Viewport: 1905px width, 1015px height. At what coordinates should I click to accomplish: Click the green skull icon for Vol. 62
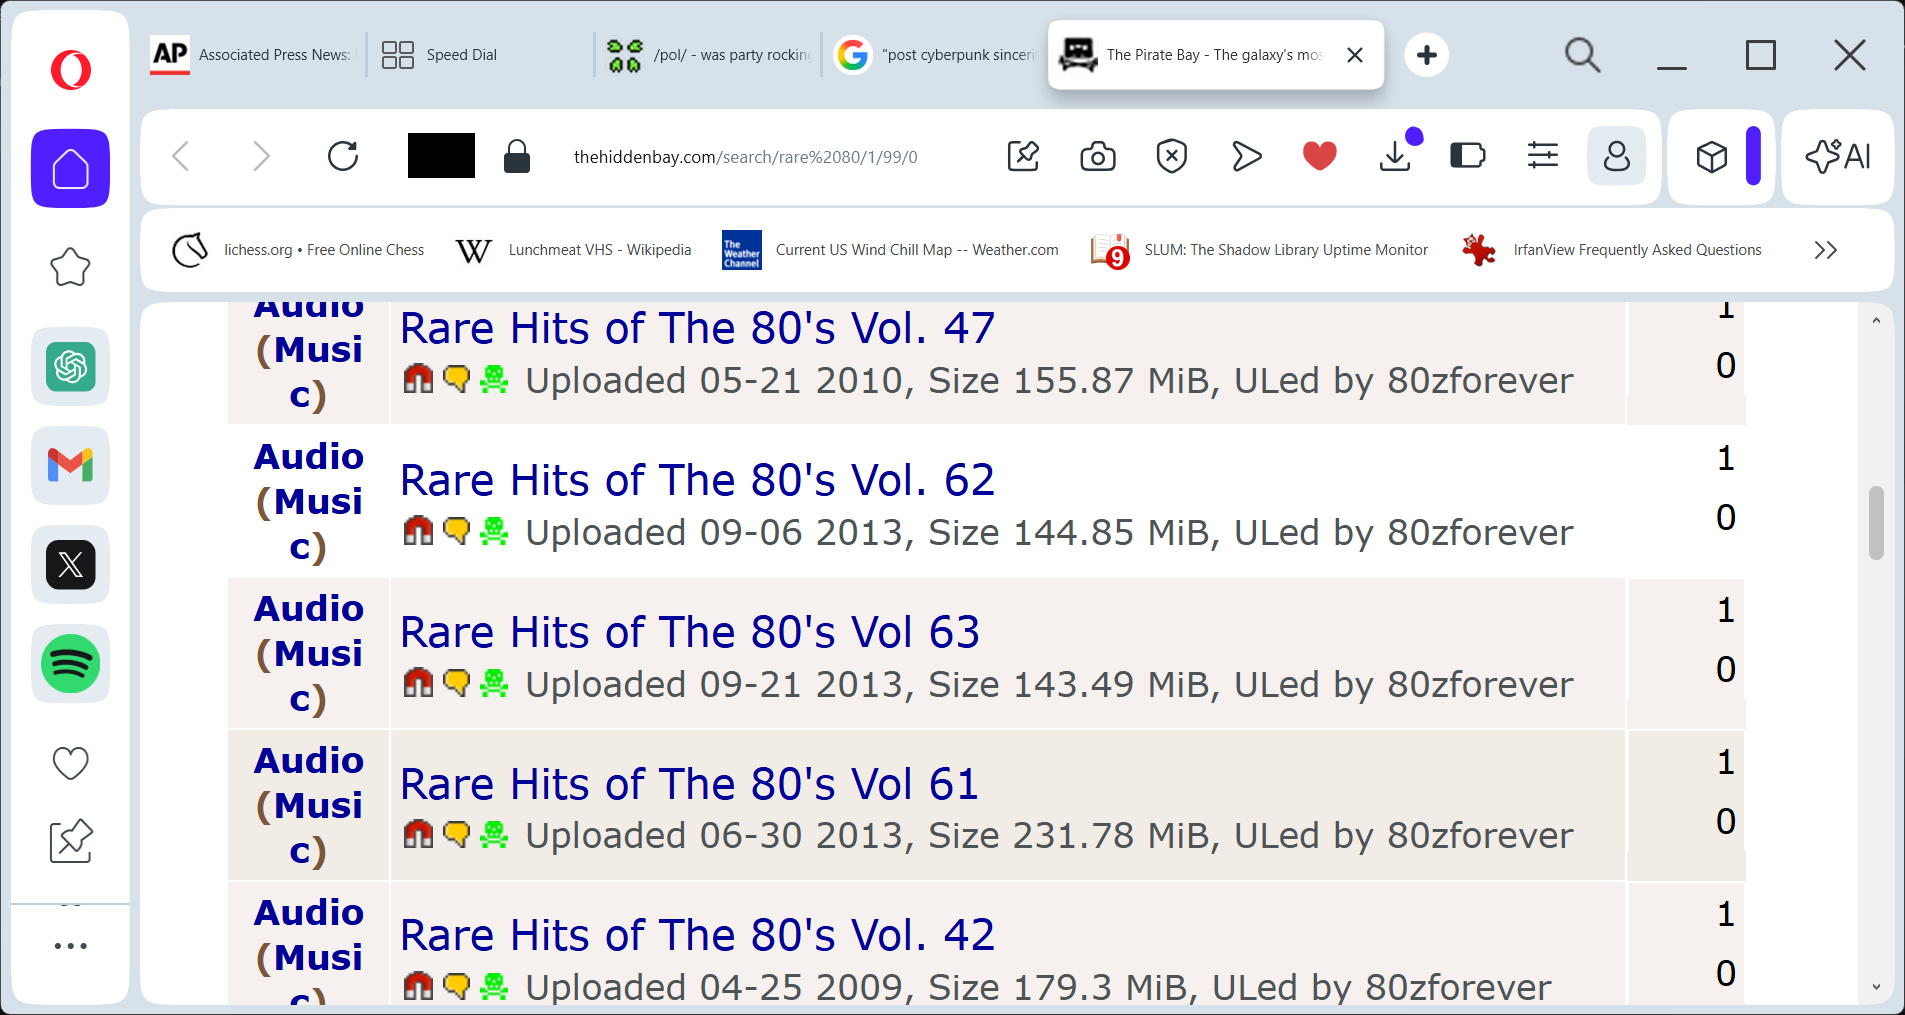pos(494,530)
